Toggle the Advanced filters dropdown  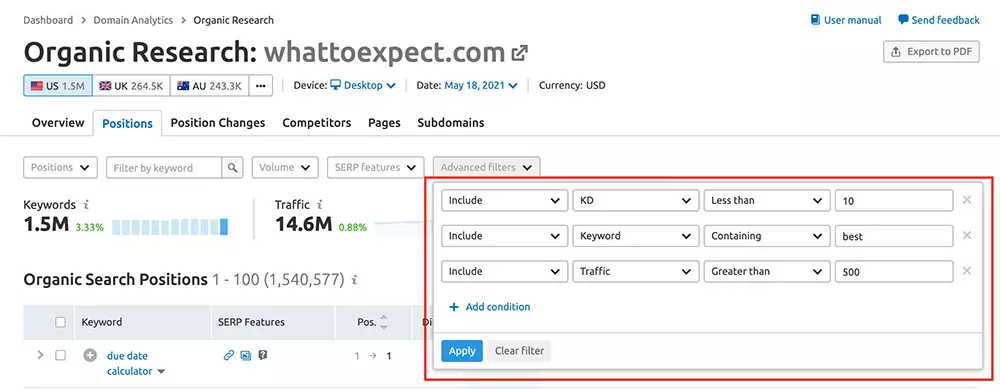point(487,168)
